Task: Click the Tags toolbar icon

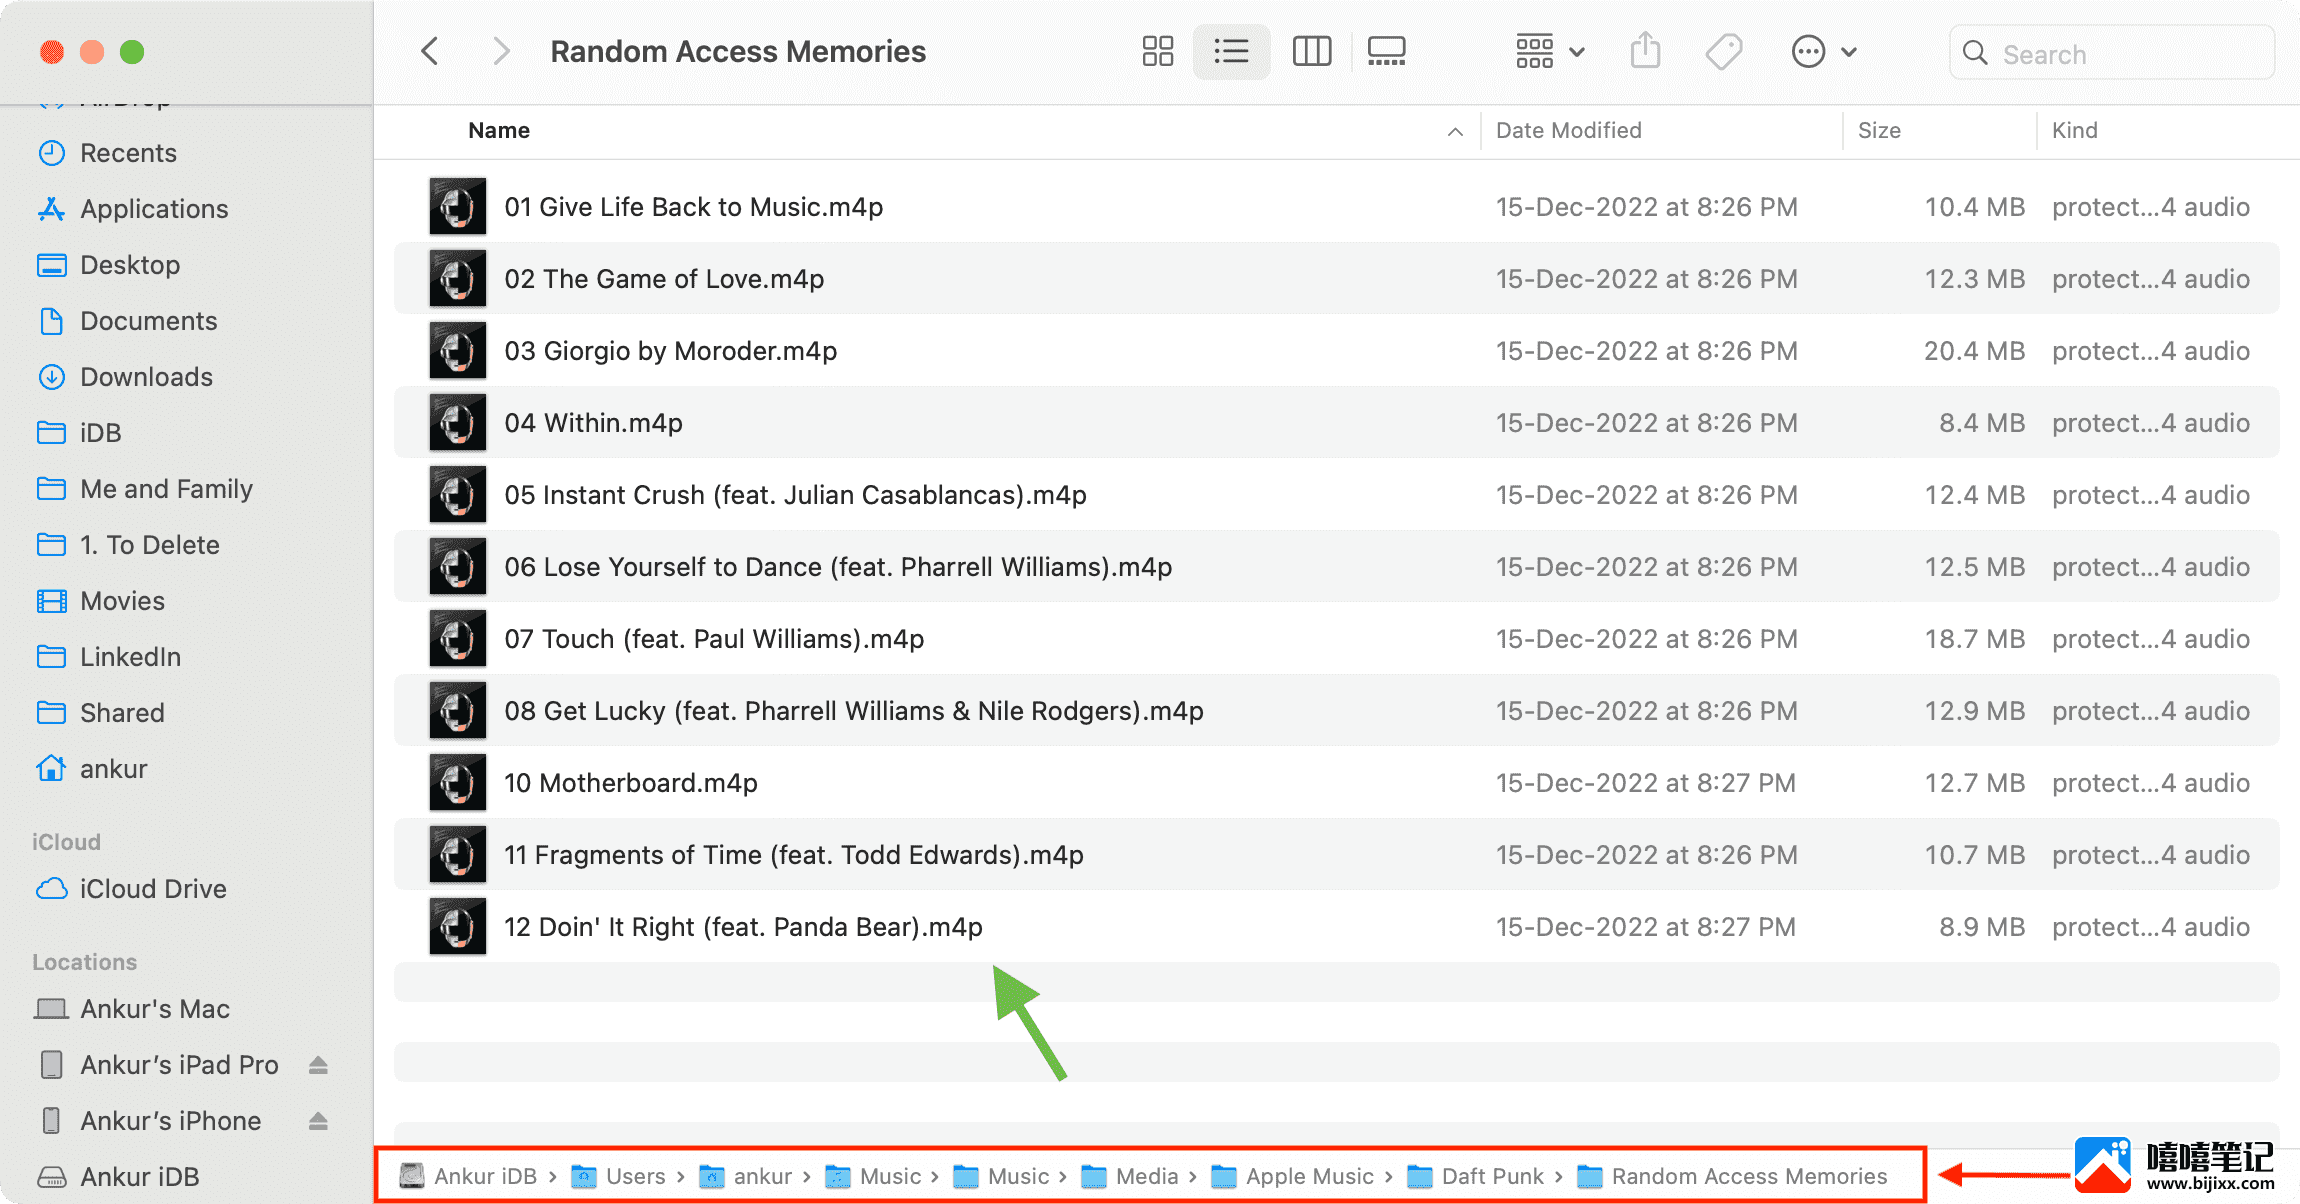Action: [x=1723, y=51]
